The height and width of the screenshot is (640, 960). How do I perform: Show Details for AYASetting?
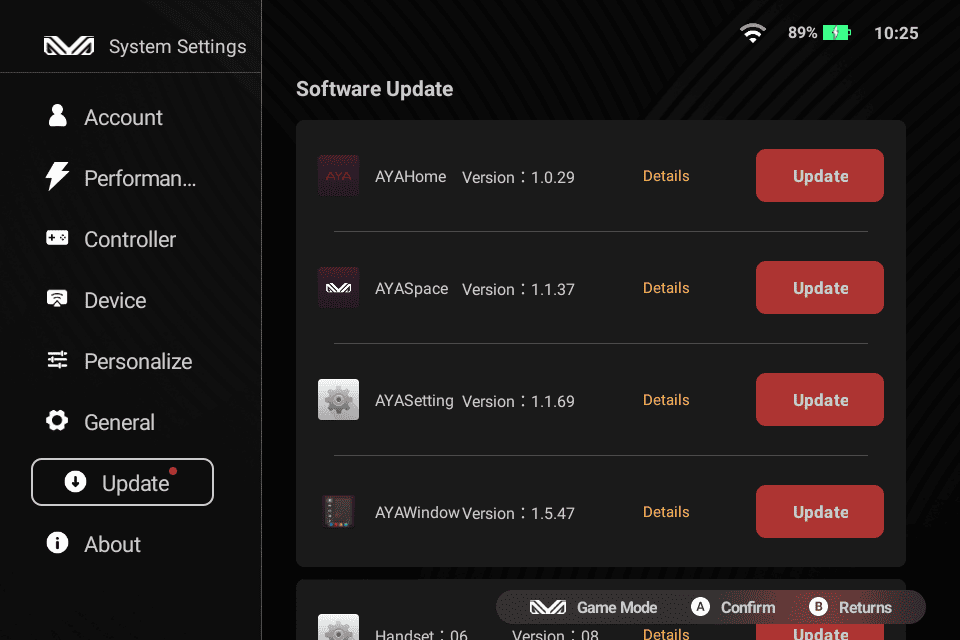click(666, 400)
